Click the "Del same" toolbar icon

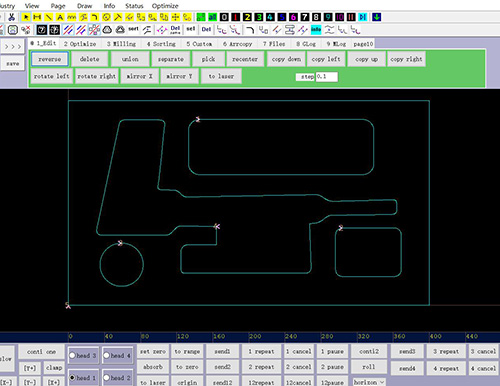point(175,30)
